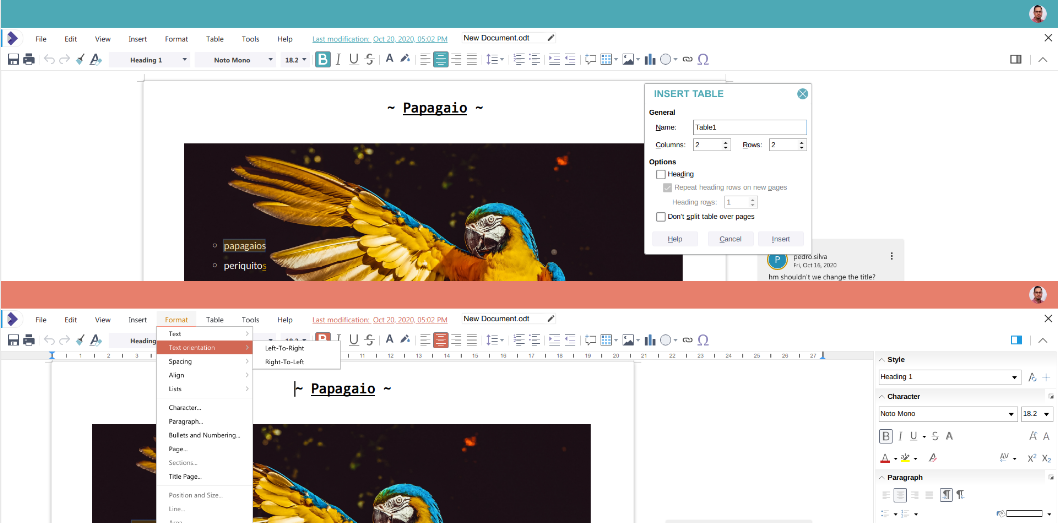Toggle the Bold icon in the sidebar Character panel
This screenshot has height=523, width=1058.
coord(886,436)
